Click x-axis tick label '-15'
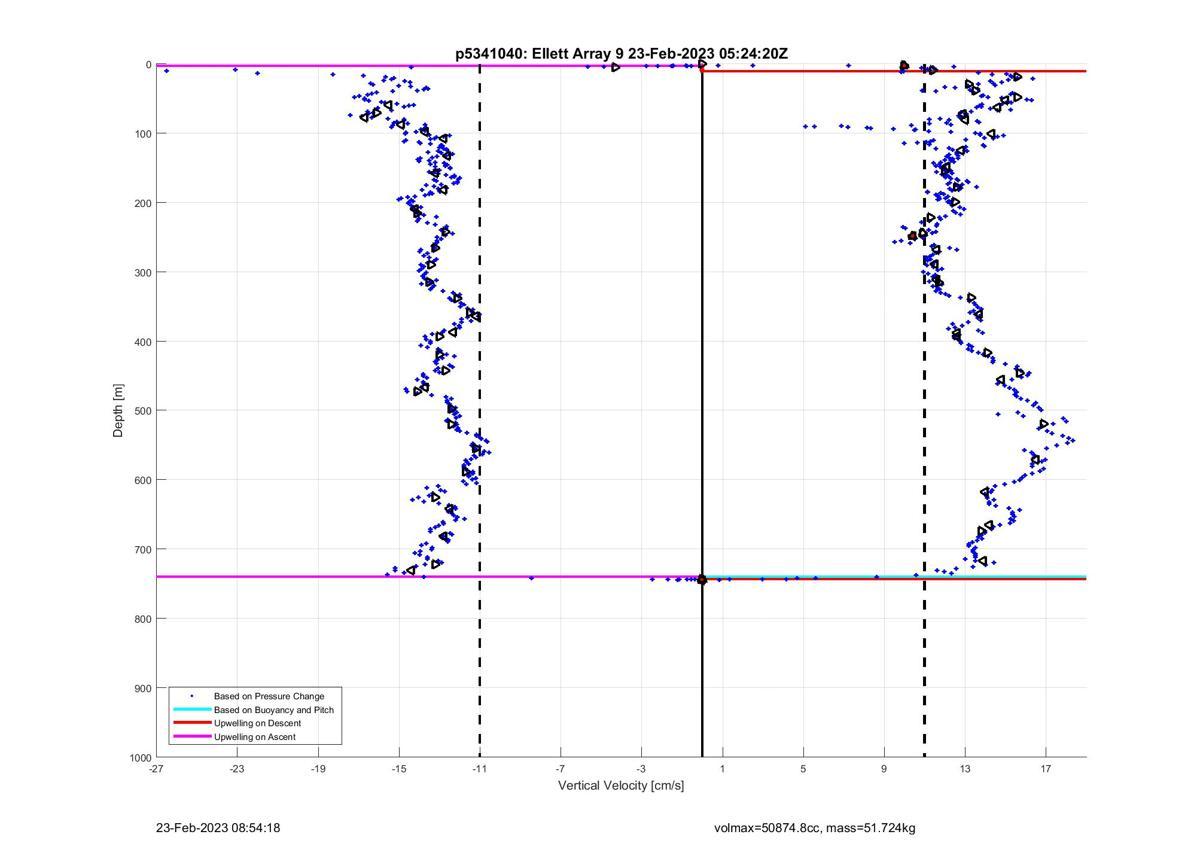The width and height of the screenshot is (1200, 851). 399,769
